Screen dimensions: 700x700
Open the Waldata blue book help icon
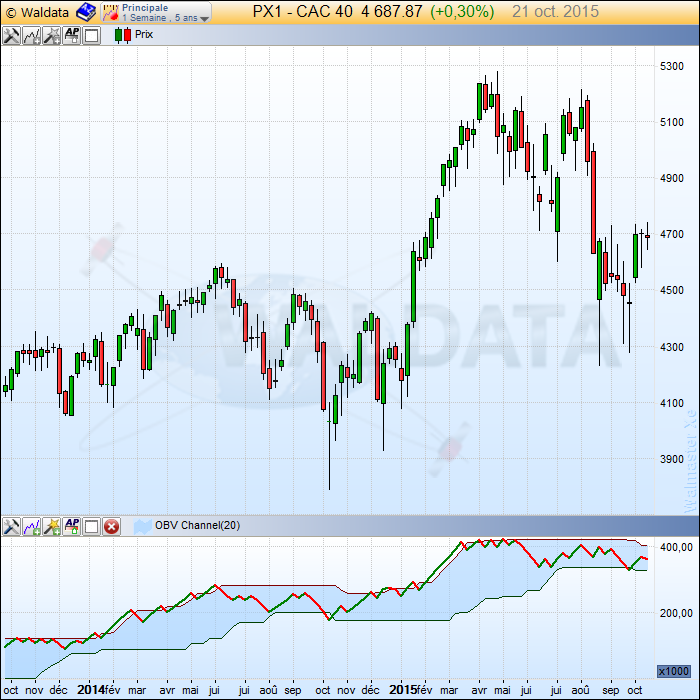pyautogui.click(x=85, y=12)
